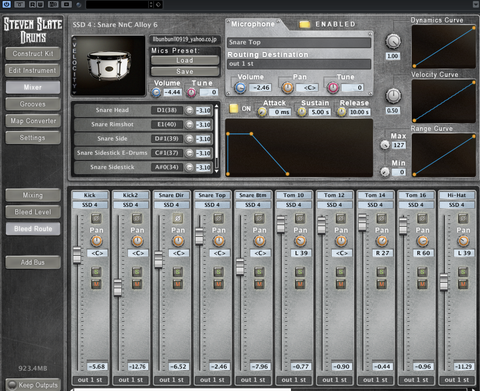The height and width of the screenshot is (391, 480).
Task: Click the Snare Top channel volume fader
Action: click(199, 236)
